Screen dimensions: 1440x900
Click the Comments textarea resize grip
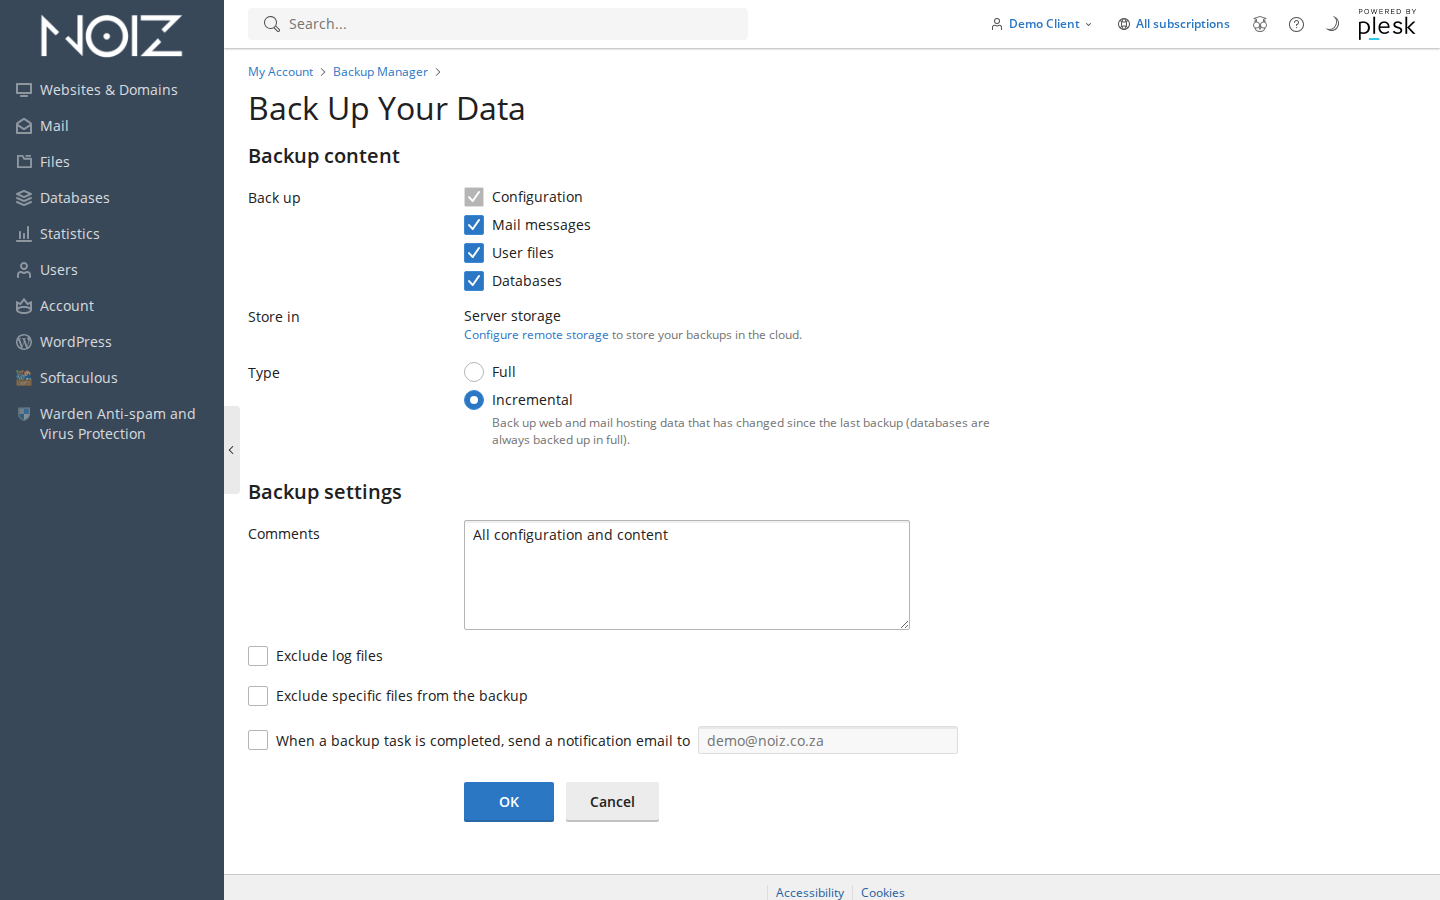click(x=904, y=624)
